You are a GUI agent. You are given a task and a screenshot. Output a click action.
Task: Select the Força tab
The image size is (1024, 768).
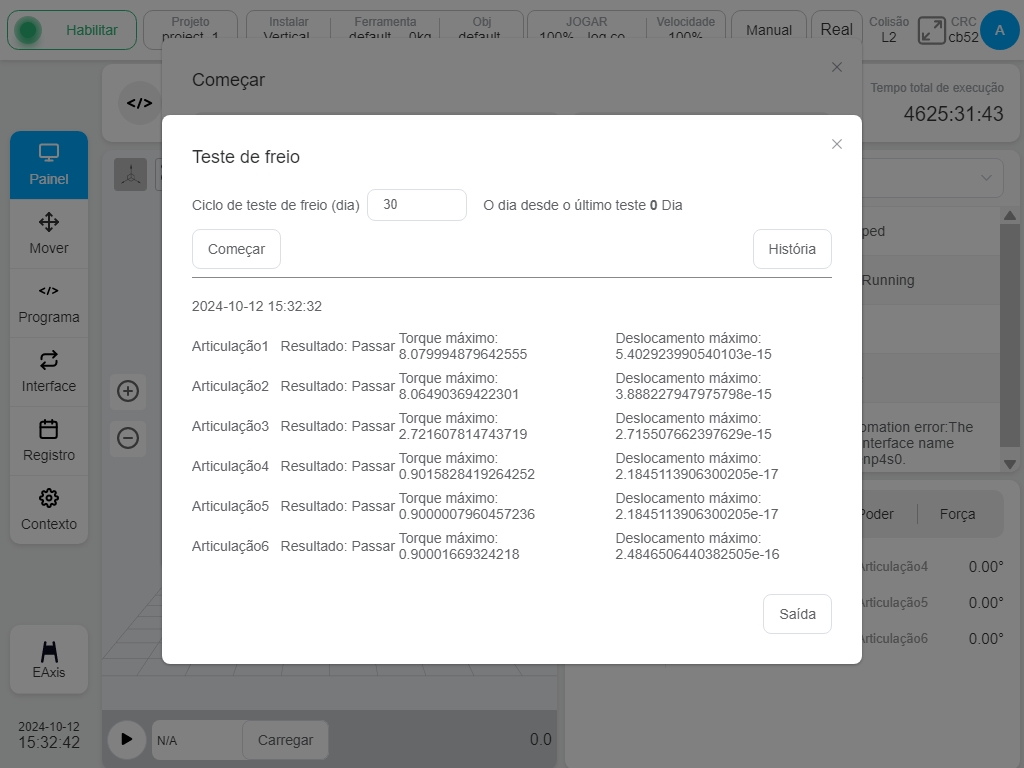tap(957, 514)
